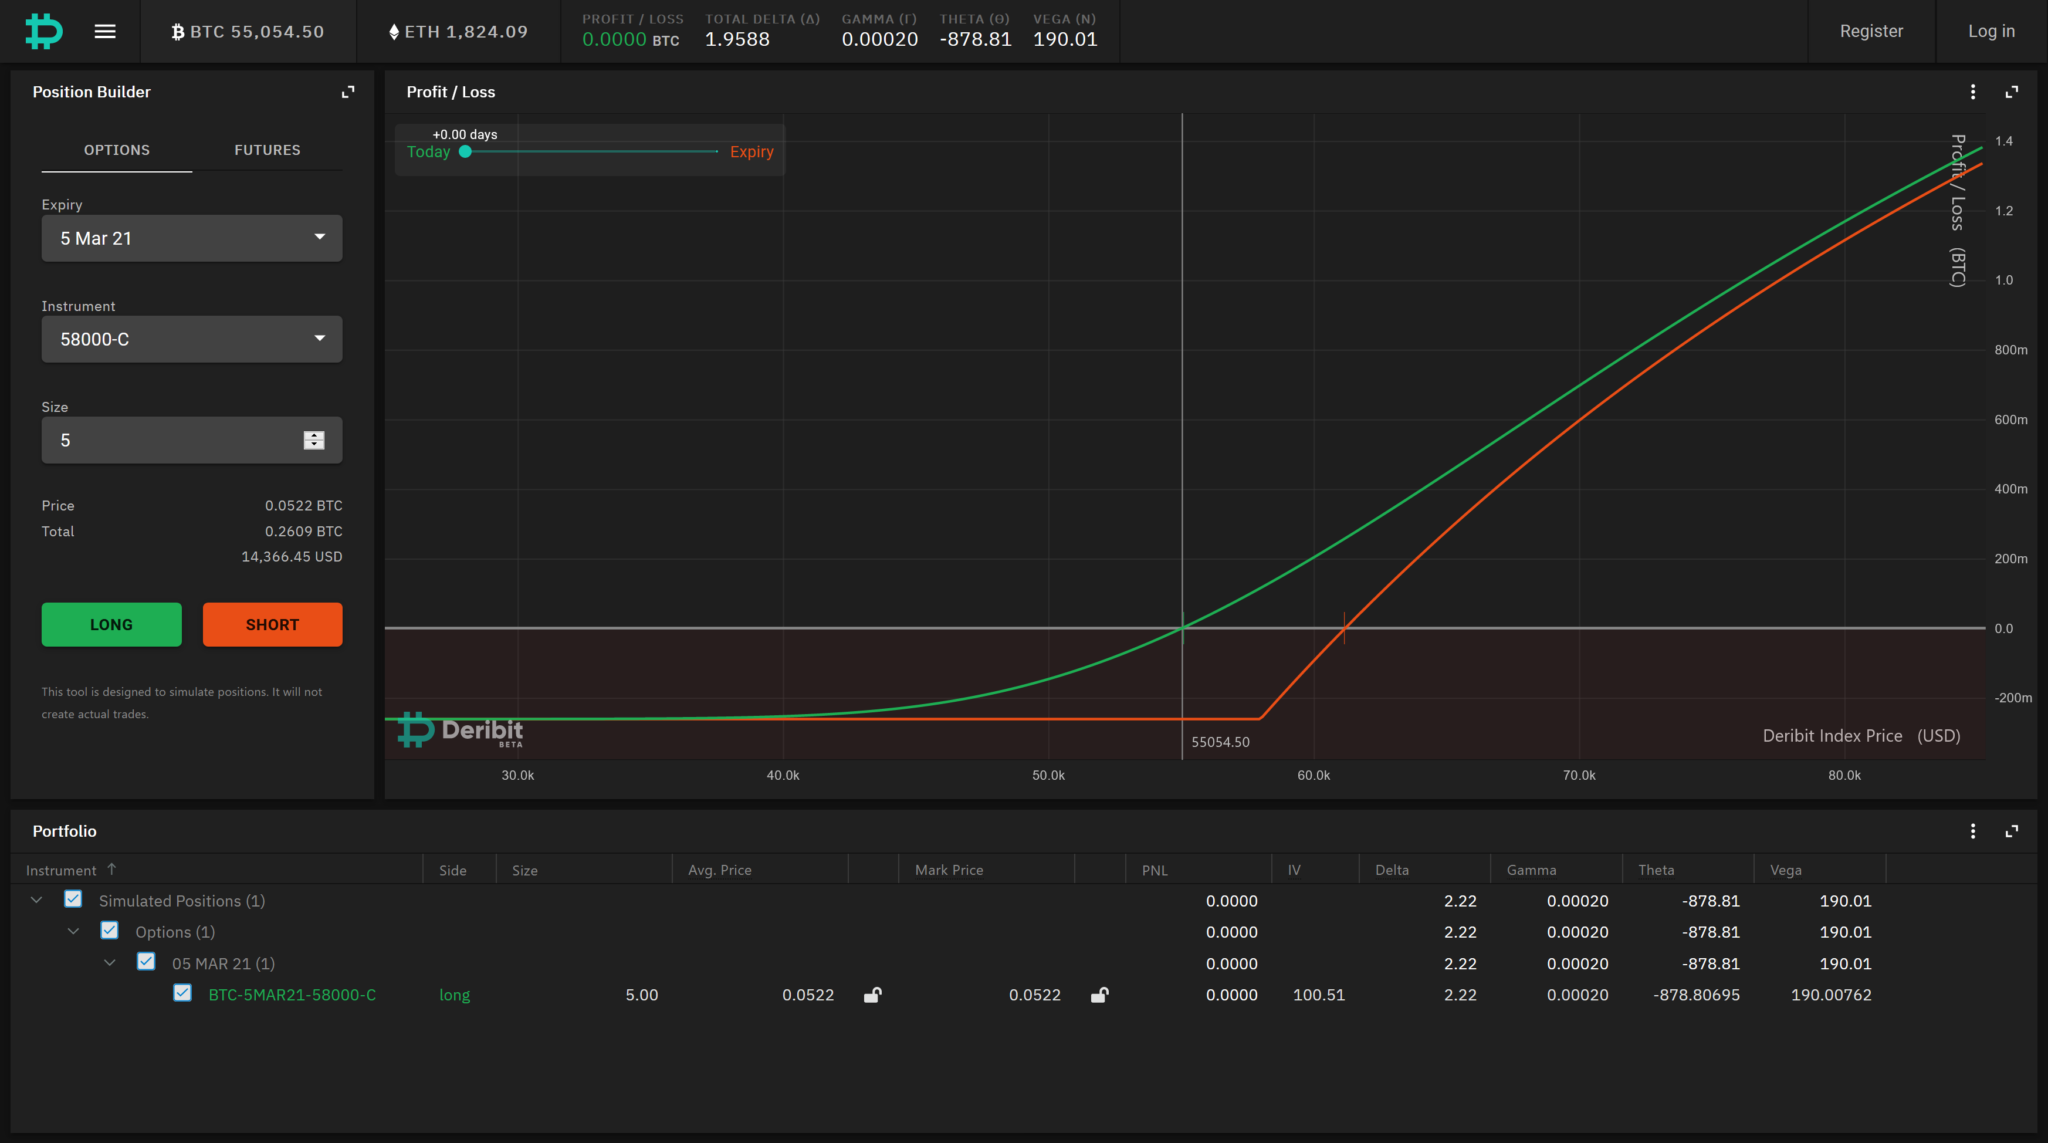2048x1143 pixels.
Task: Uncheck the BTC-5MAR21-58000-C position checkbox
Action: tap(182, 992)
